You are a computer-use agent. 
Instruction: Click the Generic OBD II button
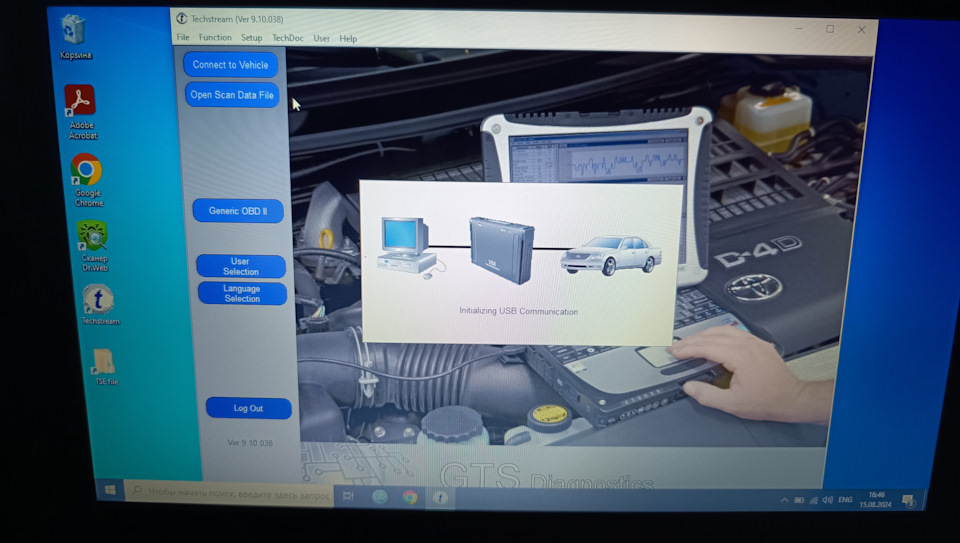coord(238,211)
